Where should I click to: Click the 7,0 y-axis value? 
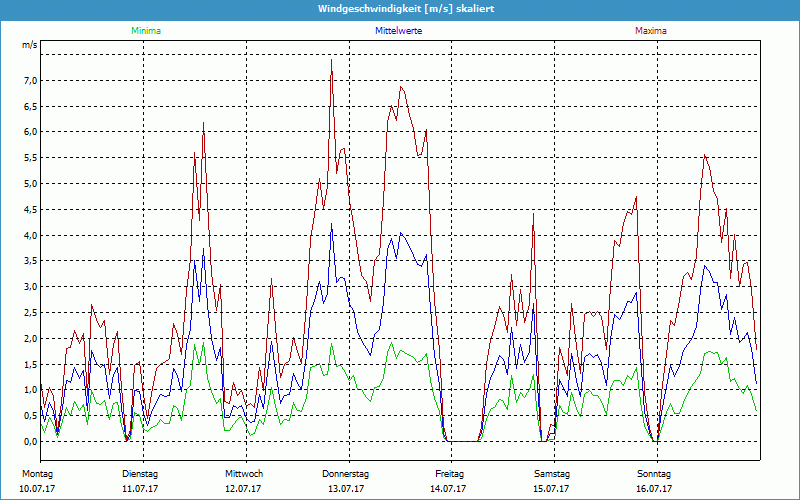tap(30, 80)
